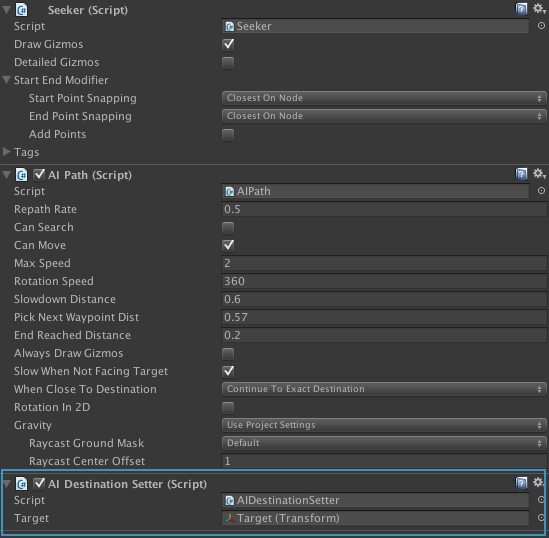Click Seeker script object picker circle
The width and height of the screenshot is (549, 538).
click(x=541, y=26)
